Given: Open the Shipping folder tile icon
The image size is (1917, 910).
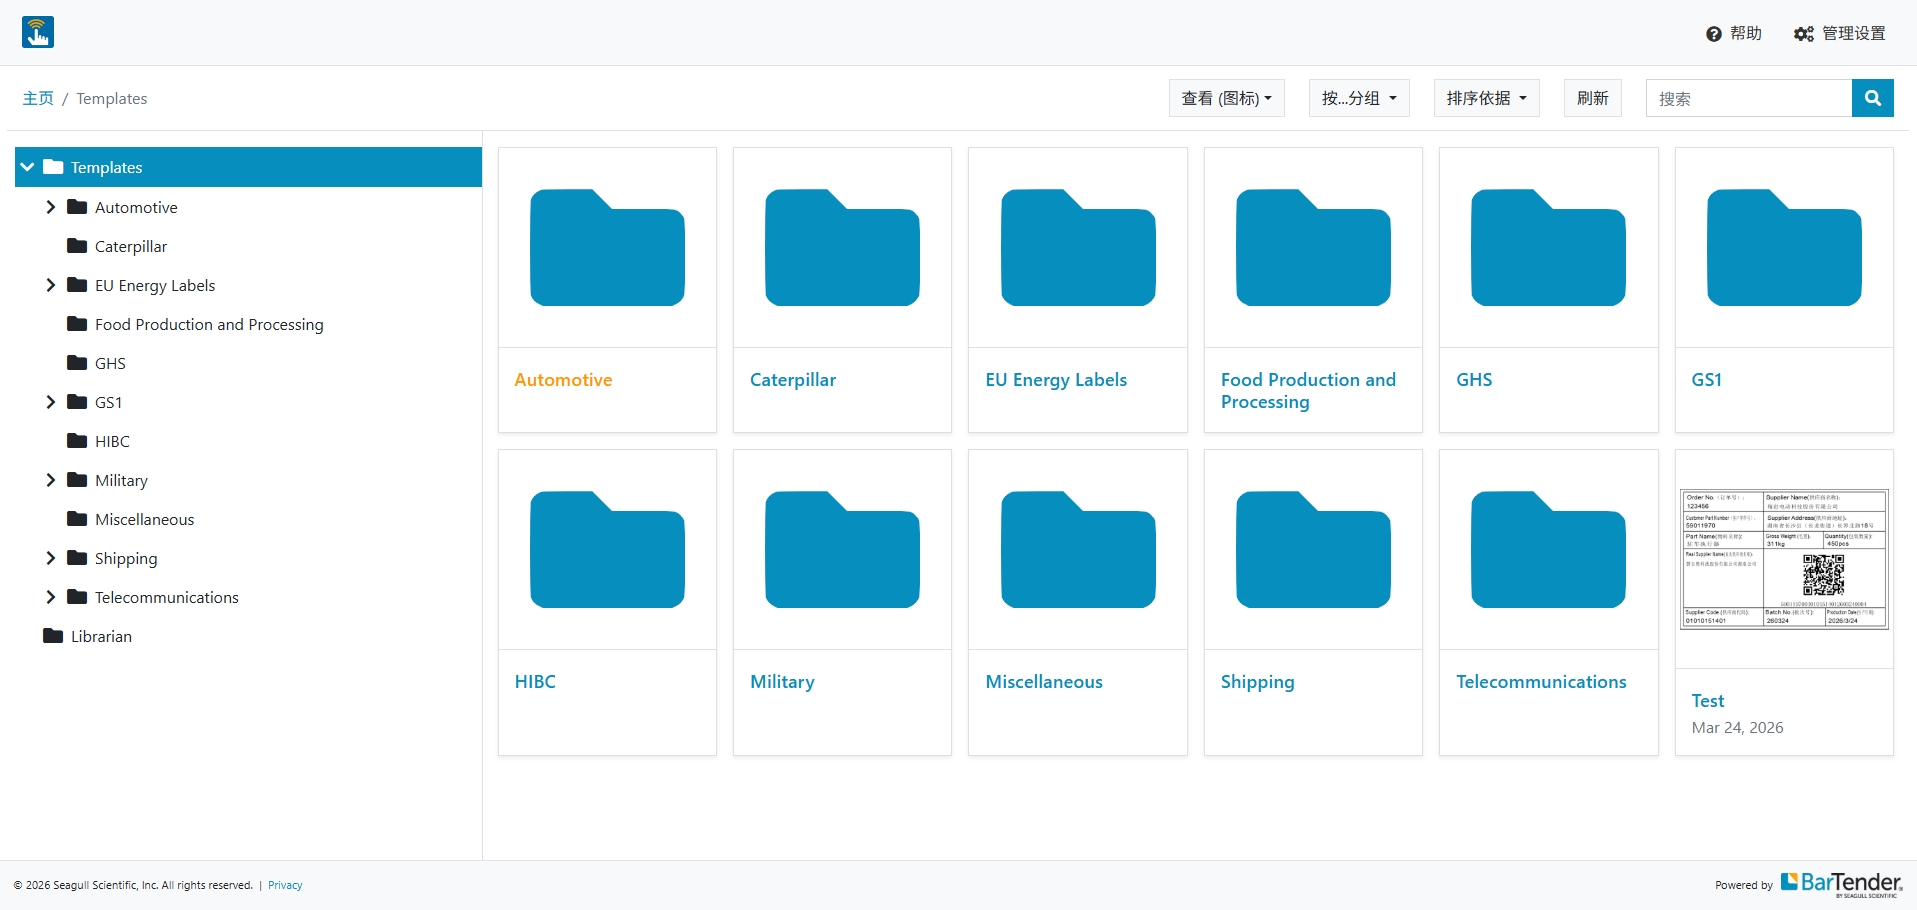Looking at the screenshot, I should click(x=1313, y=549).
